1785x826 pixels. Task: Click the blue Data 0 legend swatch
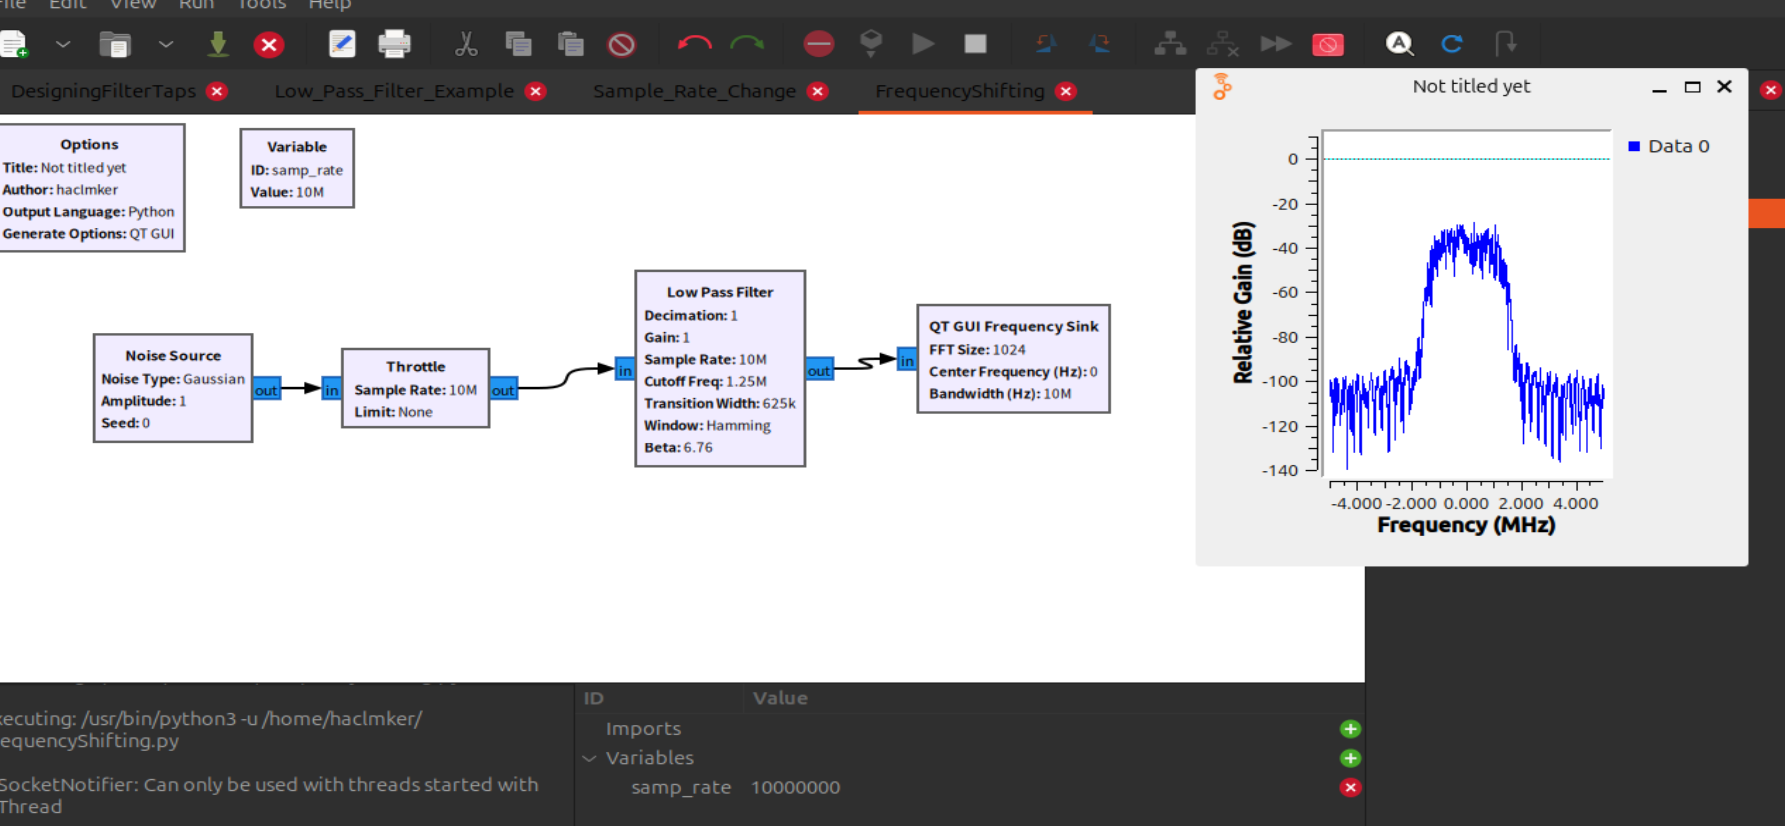click(1634, 146)
